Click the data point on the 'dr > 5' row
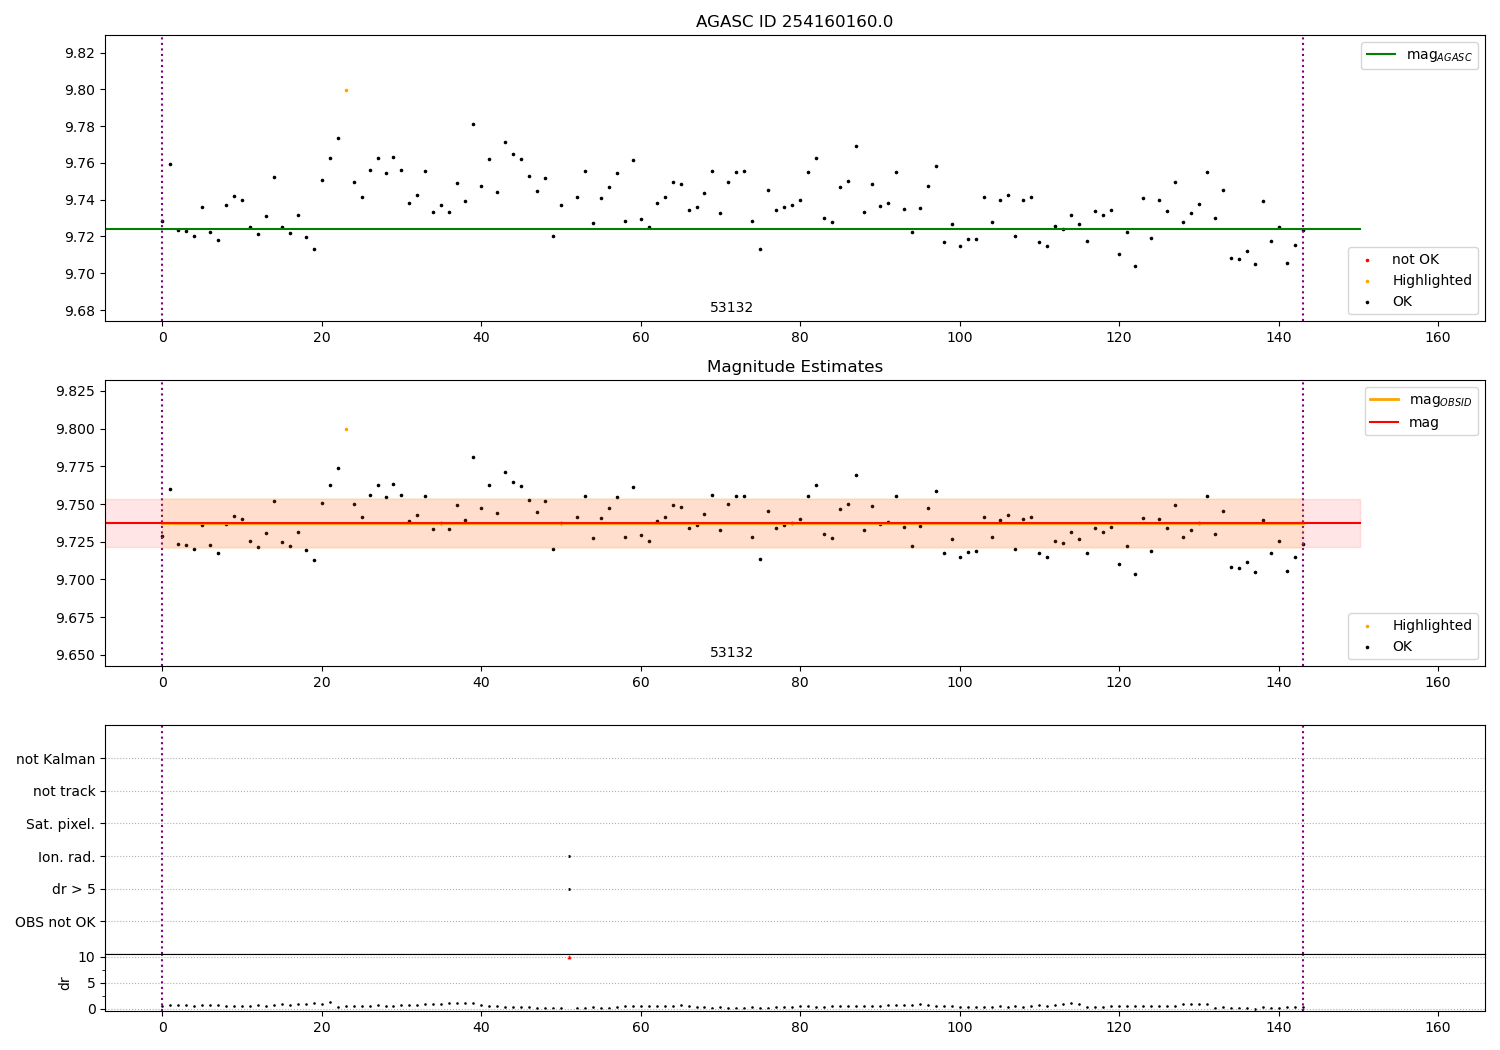1500x1050 pixels. (569, 889)
